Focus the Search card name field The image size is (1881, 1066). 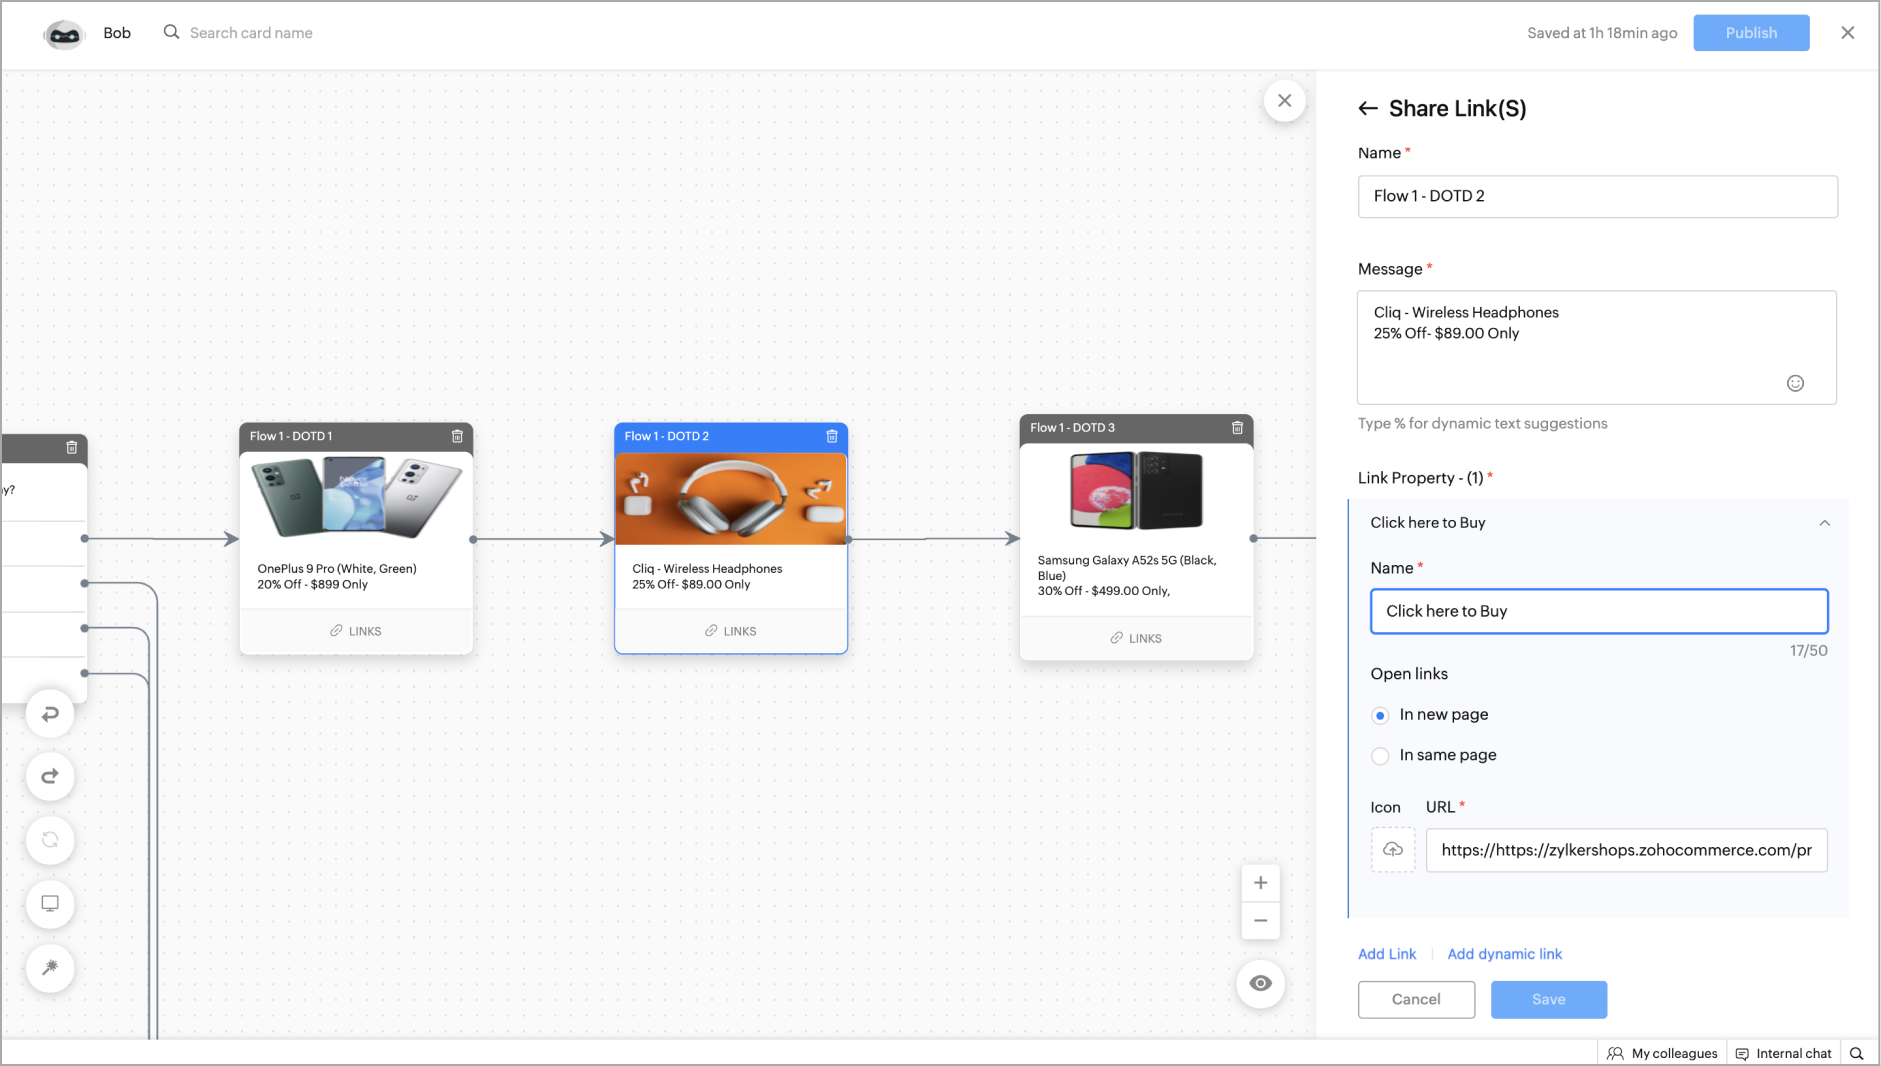(251, 33)
